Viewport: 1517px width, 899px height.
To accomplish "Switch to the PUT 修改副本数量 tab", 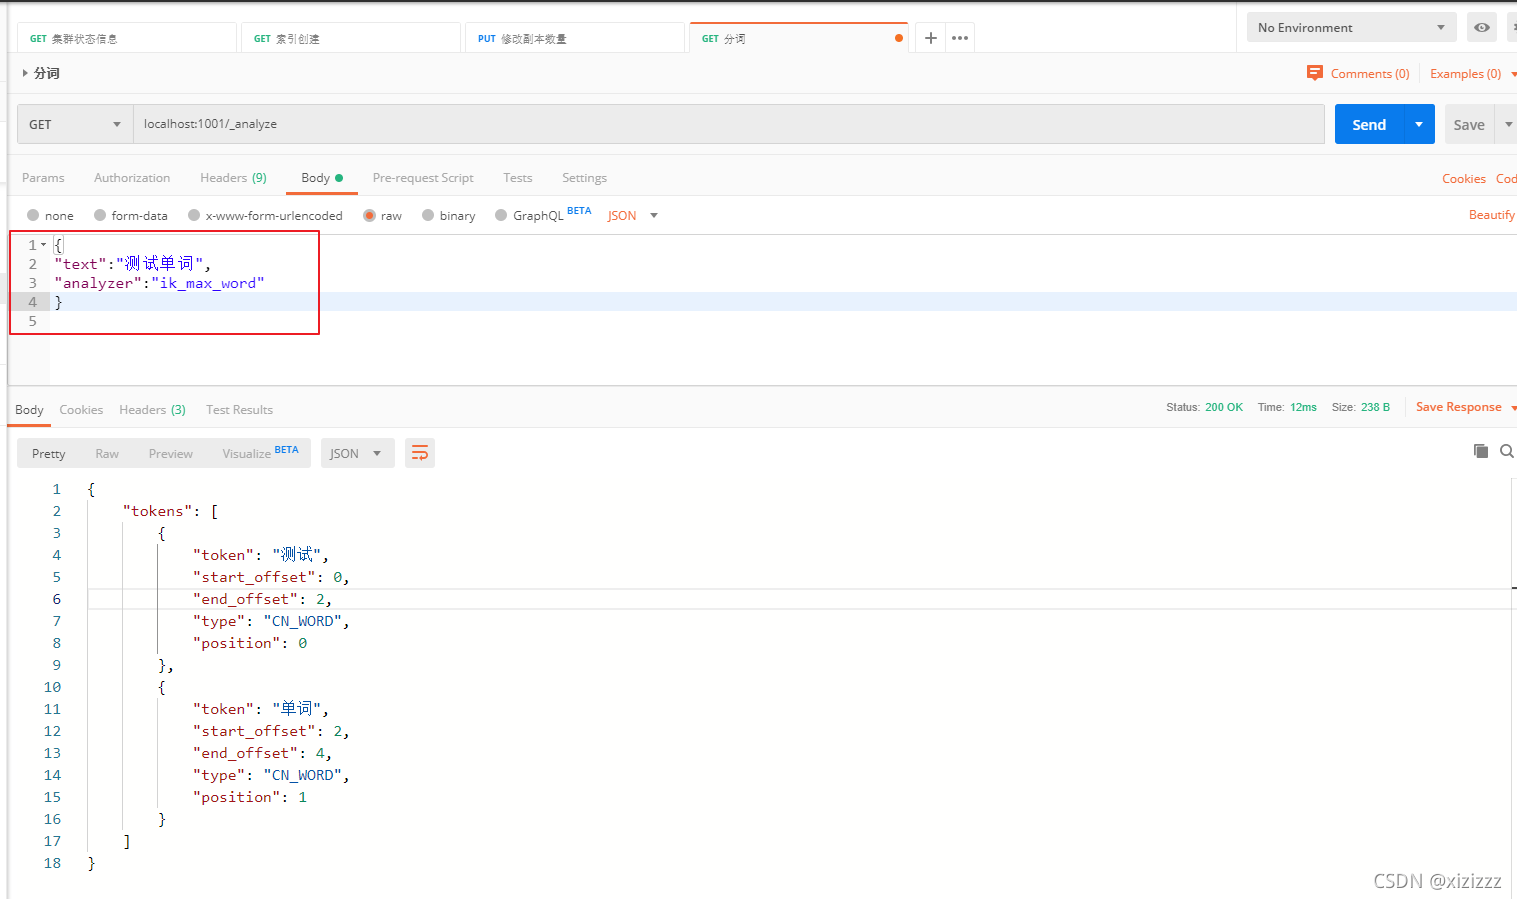I will point(575,38).
